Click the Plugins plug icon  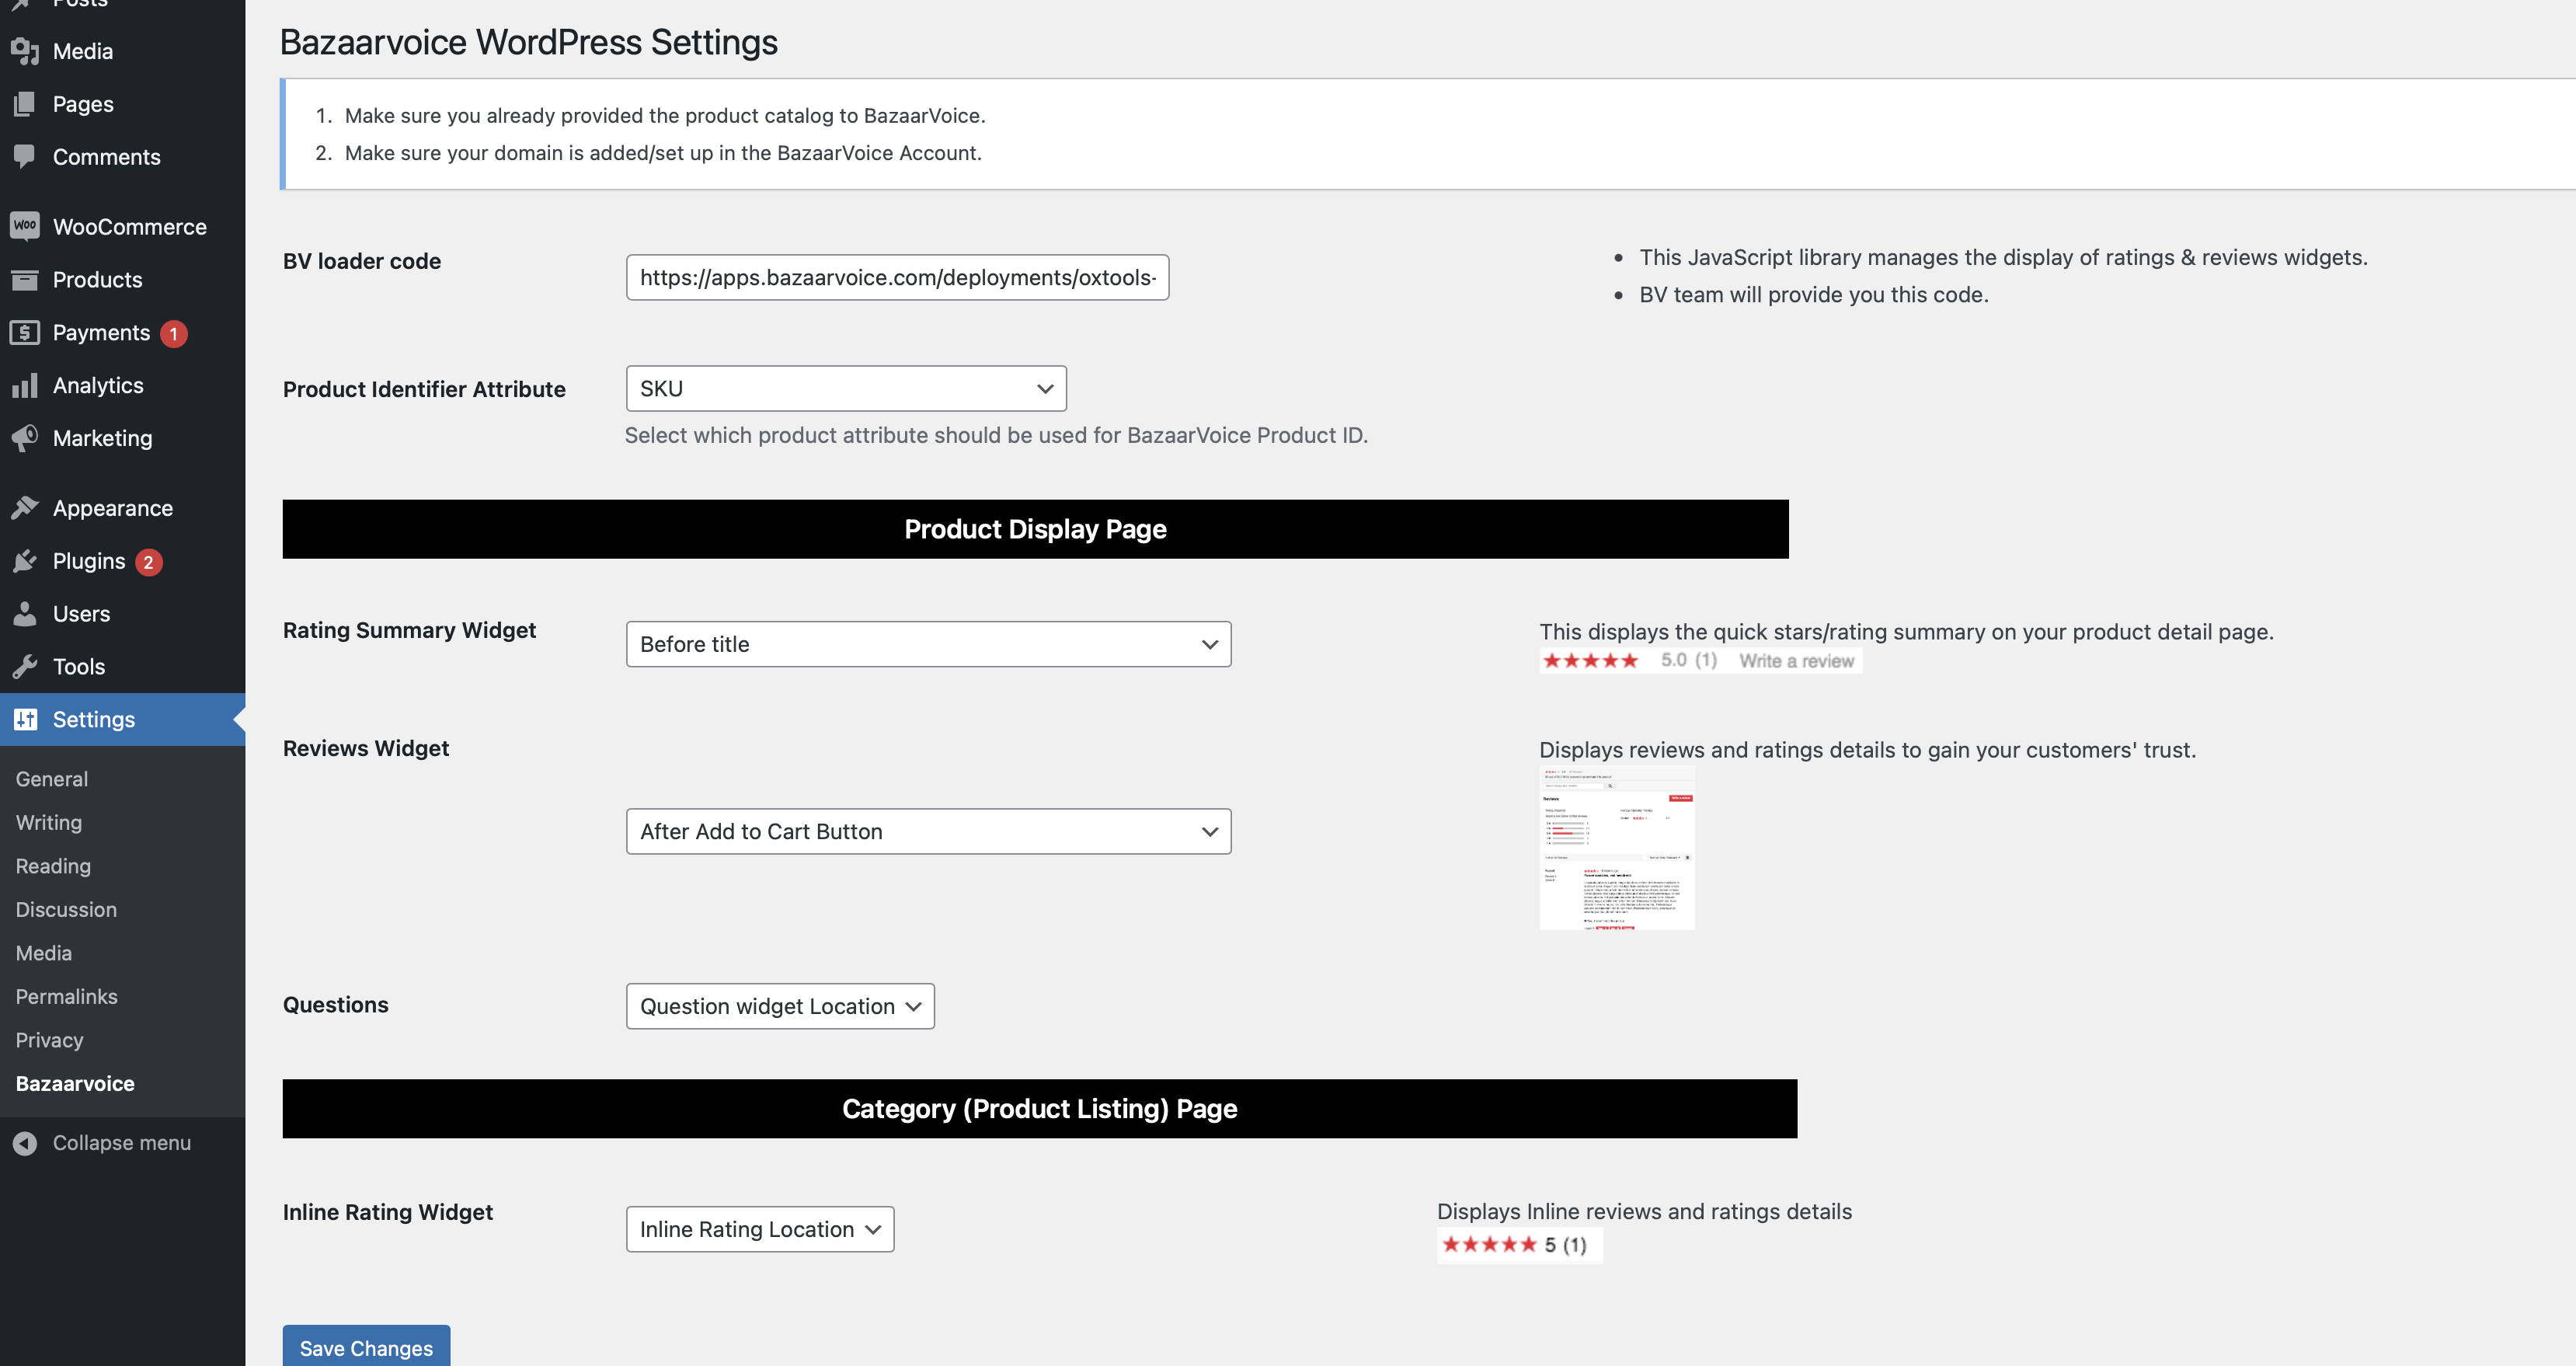click(x=25, y=561)
